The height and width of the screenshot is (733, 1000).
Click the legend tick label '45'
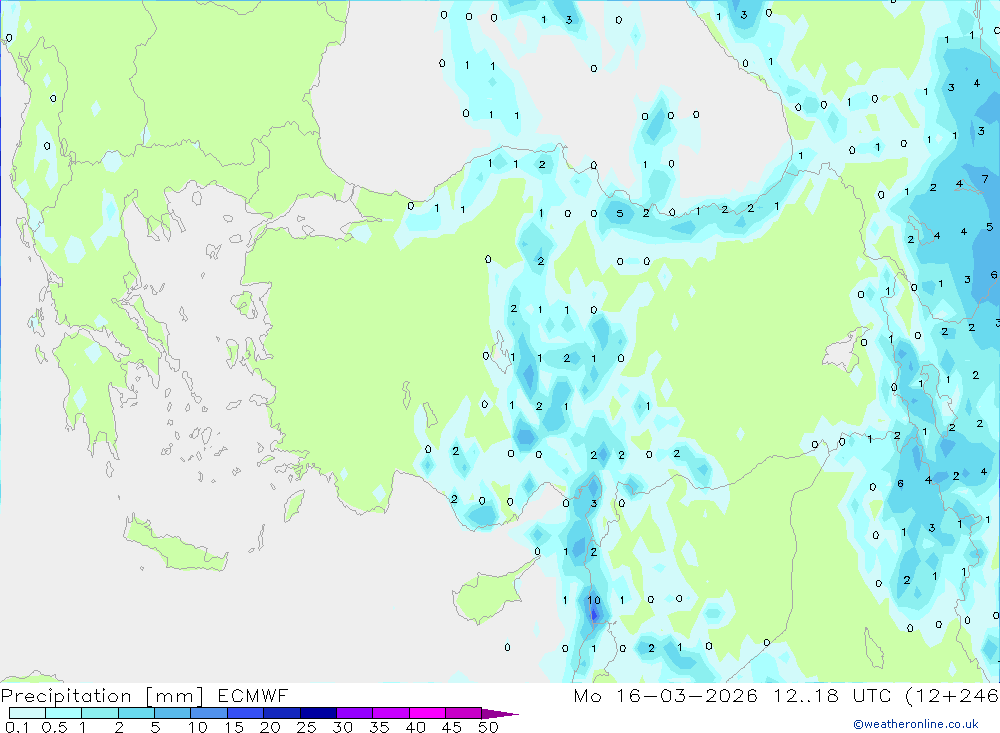(452, 727)
